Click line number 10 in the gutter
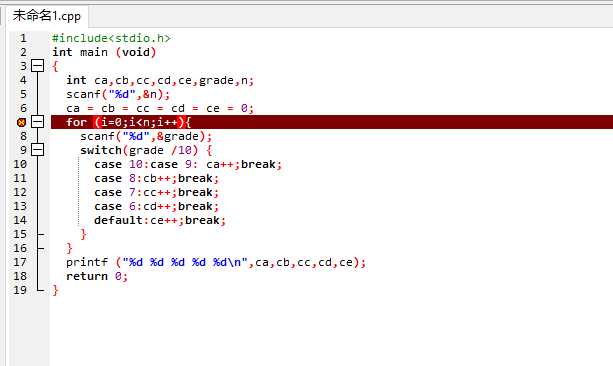Viewport: 613px width, 366px height. pyautogui.click(x=20, y=164)
